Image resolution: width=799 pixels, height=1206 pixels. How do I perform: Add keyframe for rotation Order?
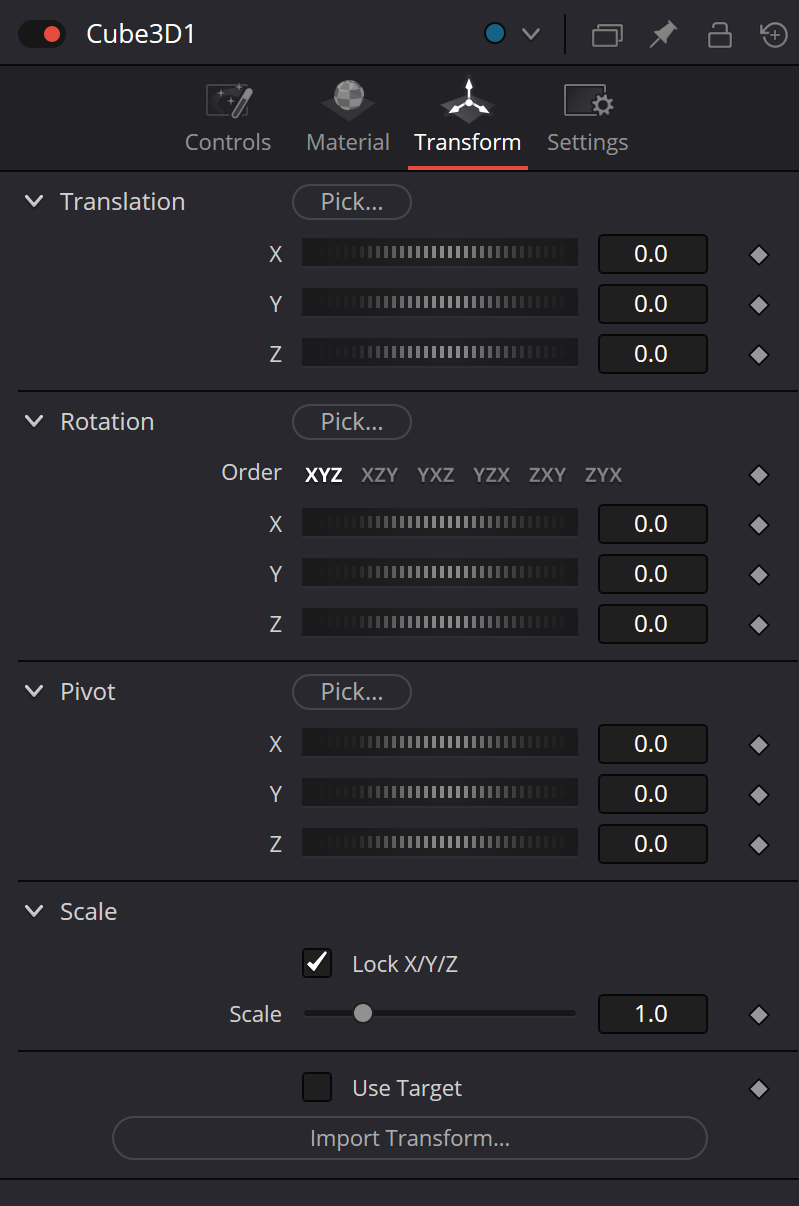759,475
